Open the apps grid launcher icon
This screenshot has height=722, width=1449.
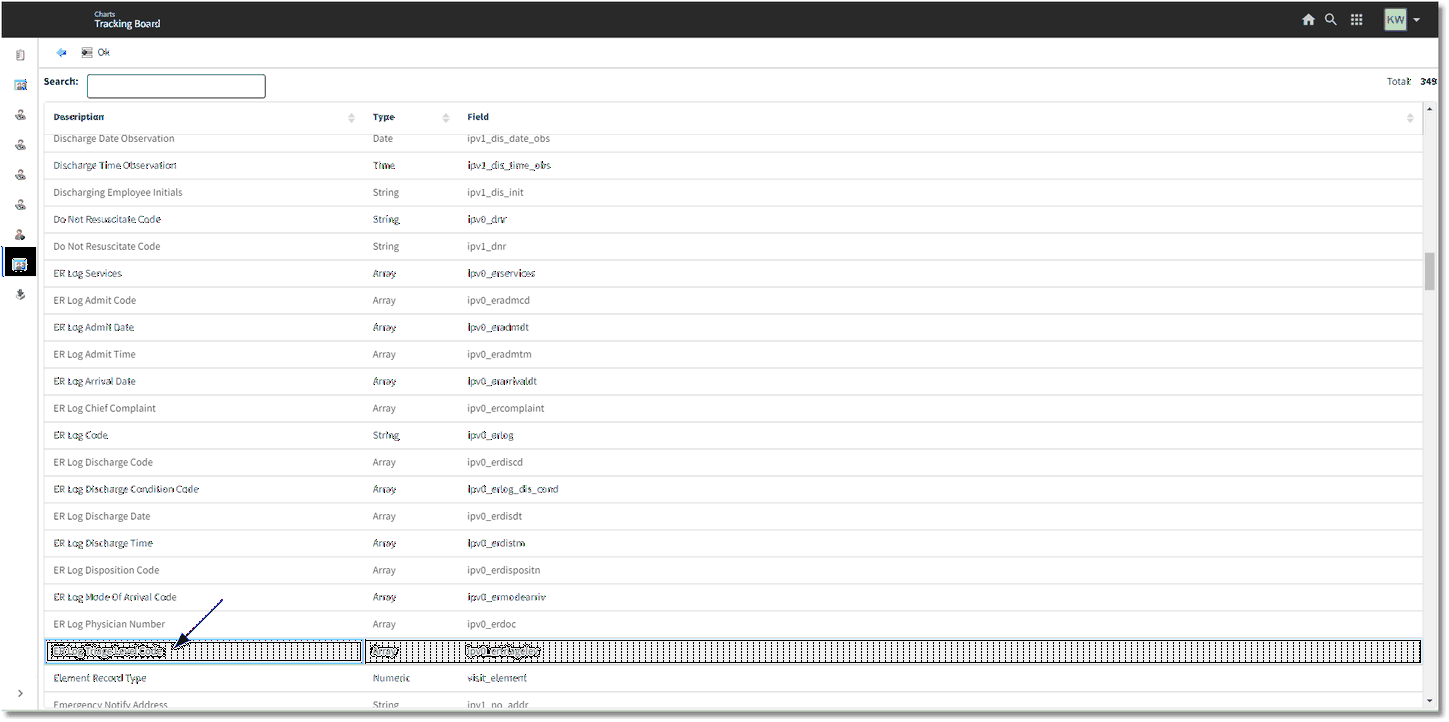[x=1357, y=19]
